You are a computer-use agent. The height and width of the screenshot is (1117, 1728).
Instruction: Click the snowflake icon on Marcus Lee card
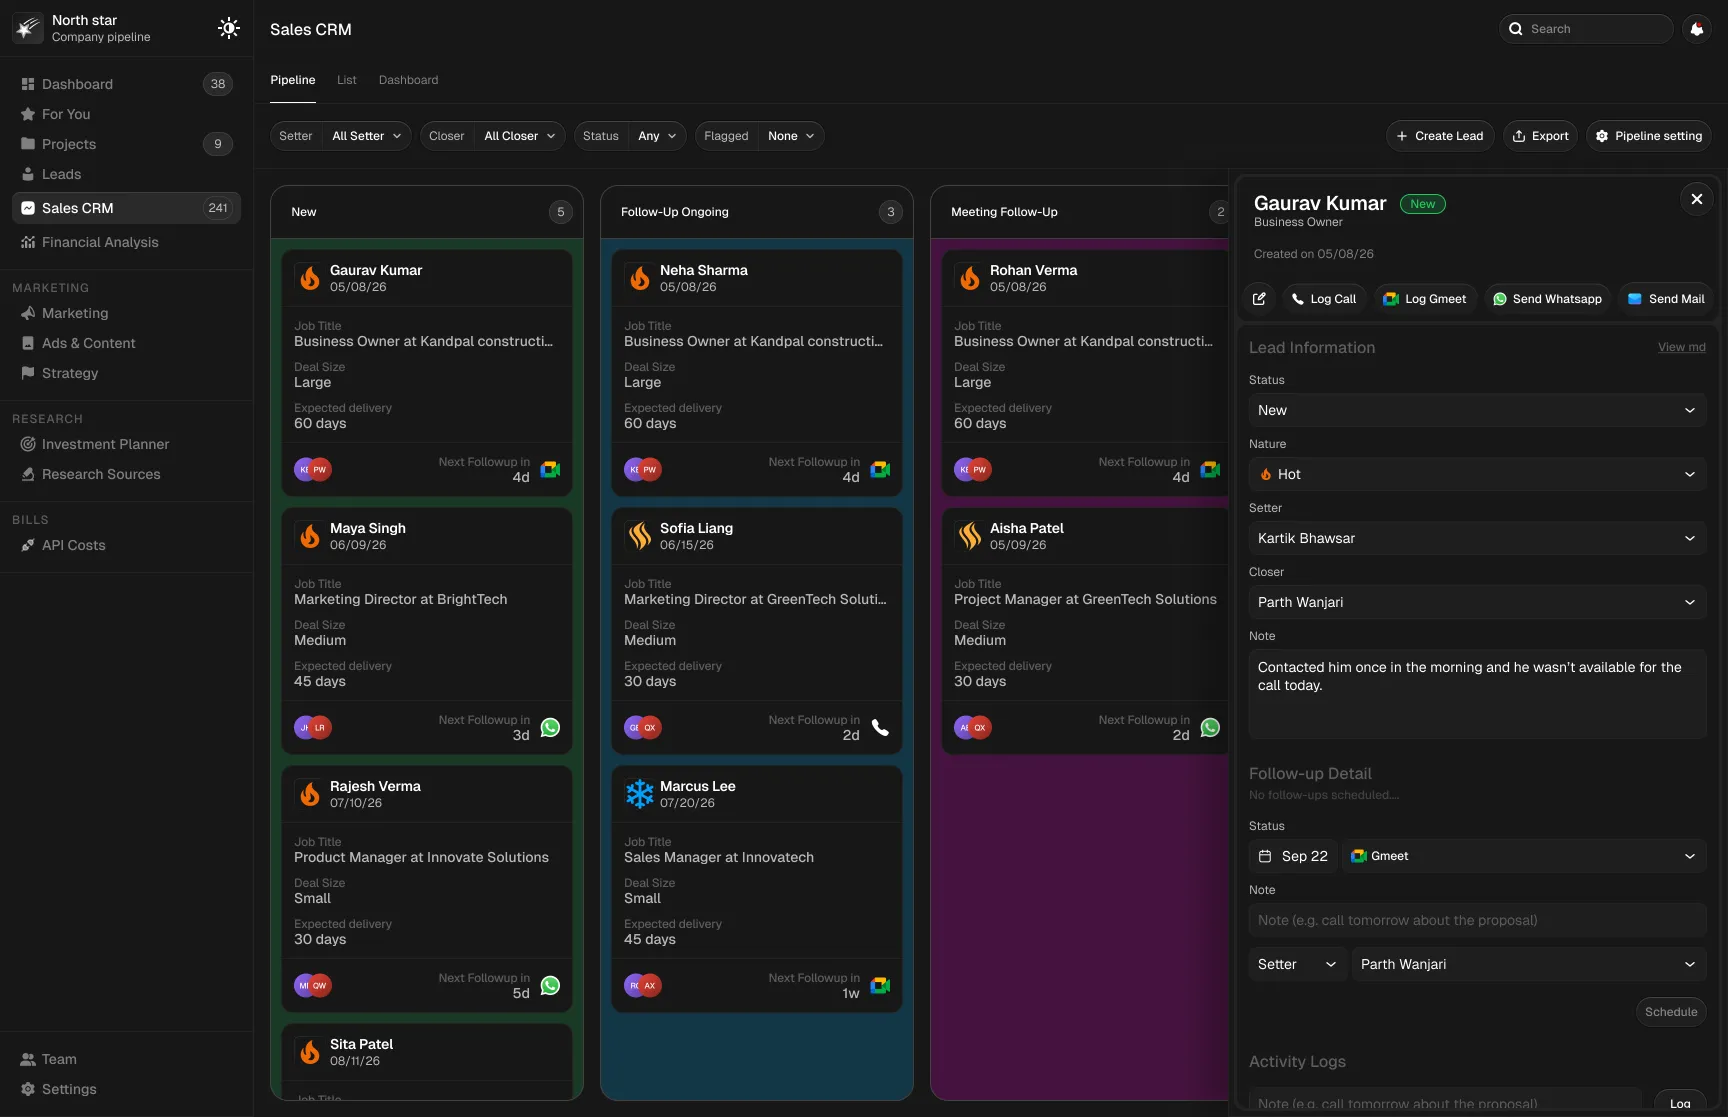click(640, 794)
